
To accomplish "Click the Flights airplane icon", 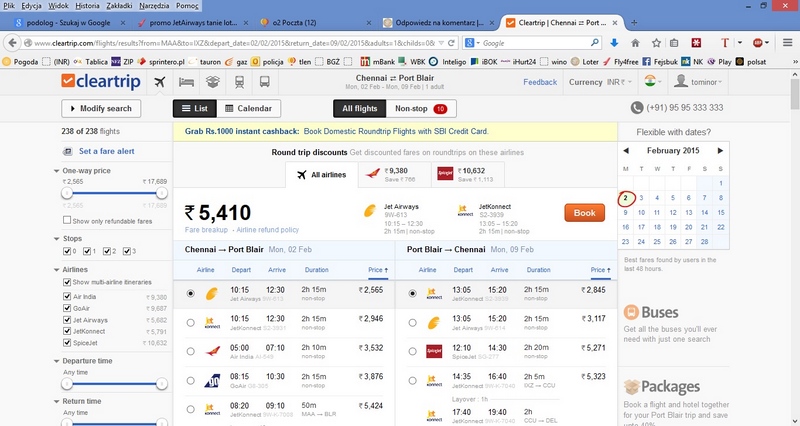I will [160, 82].
